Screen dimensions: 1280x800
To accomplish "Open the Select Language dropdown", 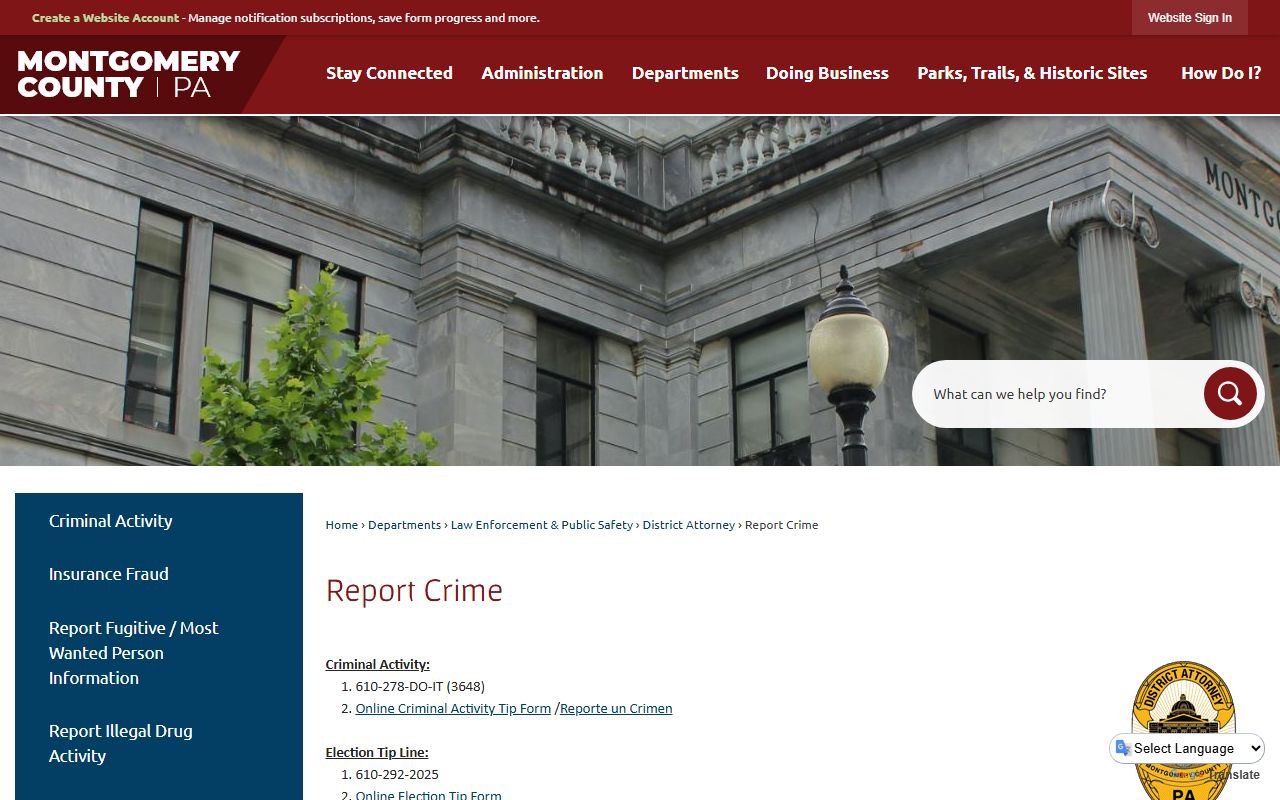I will point(1187,748).
